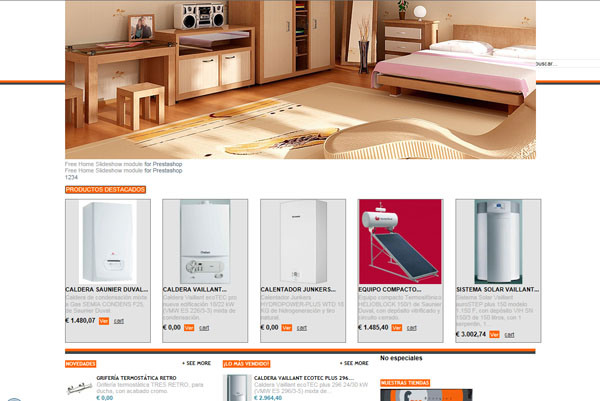Click the Ver button for Equipo Compacto
Screen dimensions: 600x401
coord(397,328)
